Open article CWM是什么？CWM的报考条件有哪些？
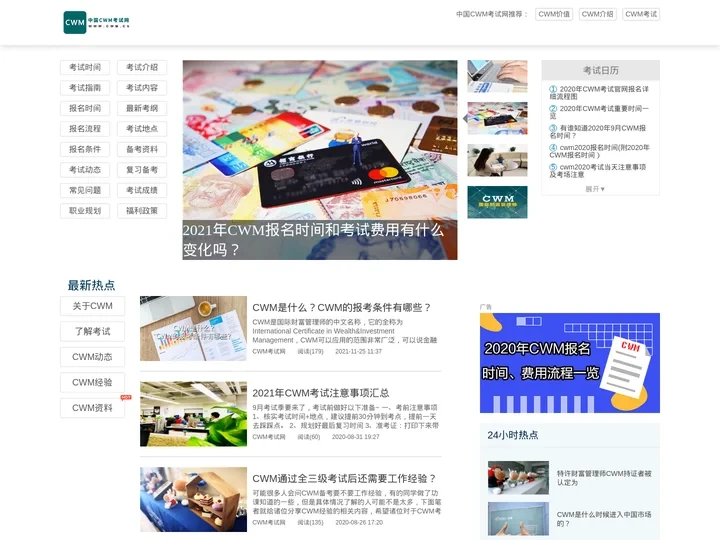The height and width of the screenshot is (540, 720). 342,308
